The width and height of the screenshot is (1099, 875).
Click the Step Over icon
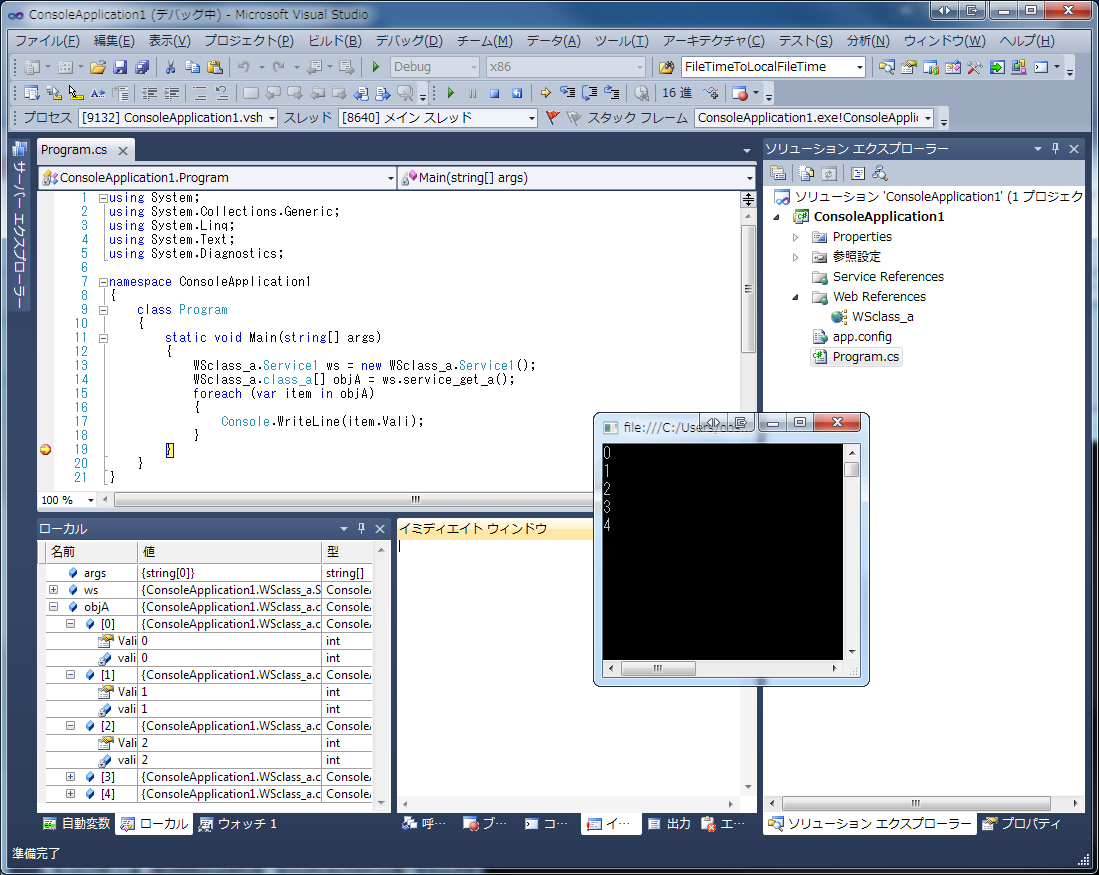[590, 93]
